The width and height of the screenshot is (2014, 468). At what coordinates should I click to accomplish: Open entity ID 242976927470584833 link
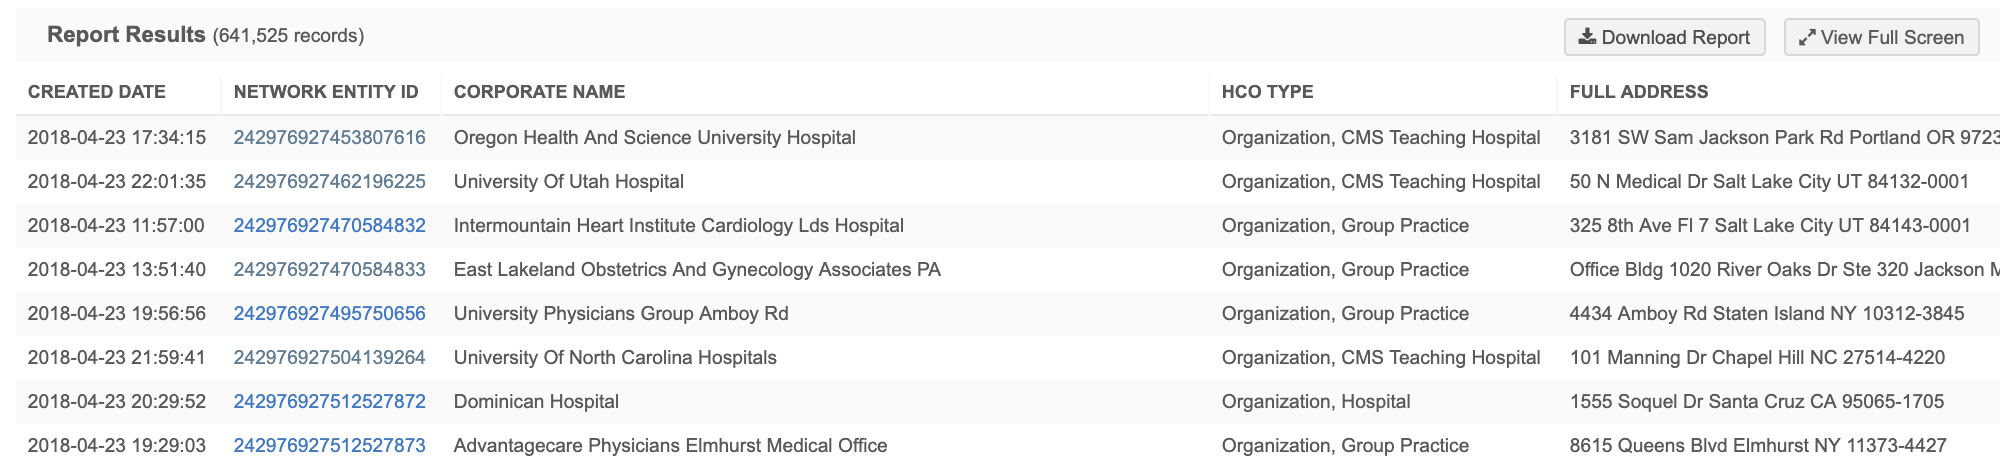(329, 270)
